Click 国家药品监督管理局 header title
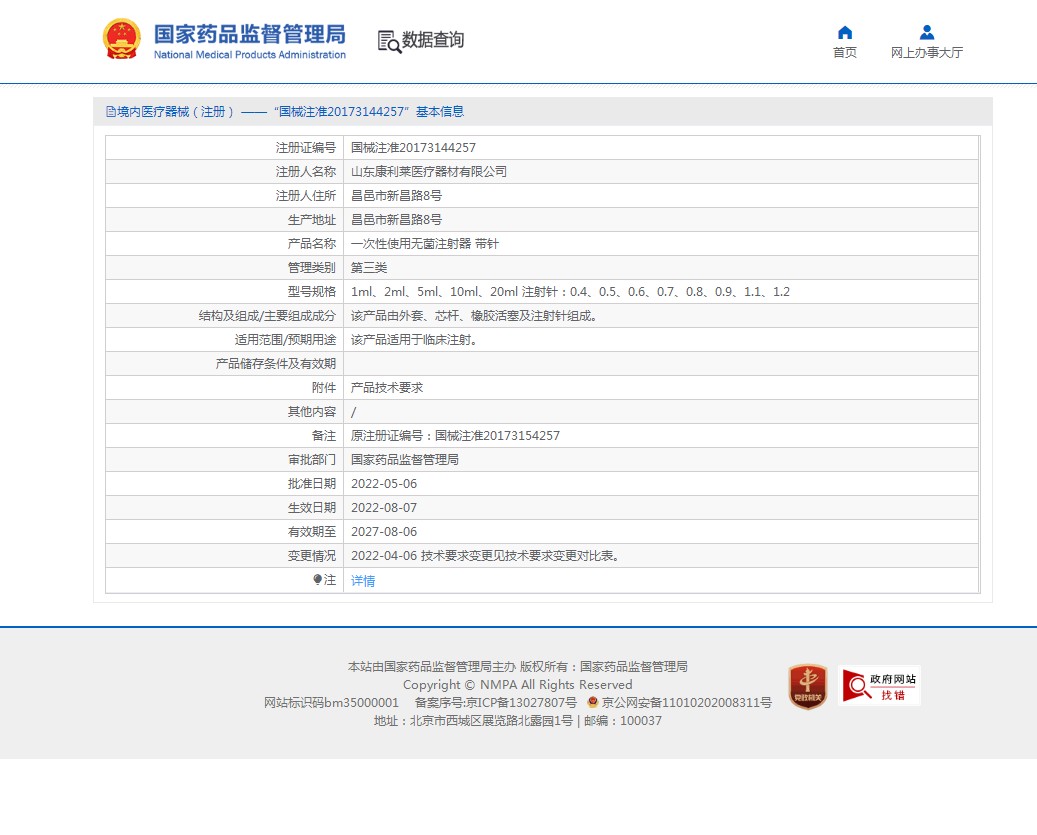This screenshot has height=835, width=1037. [249, 34]
